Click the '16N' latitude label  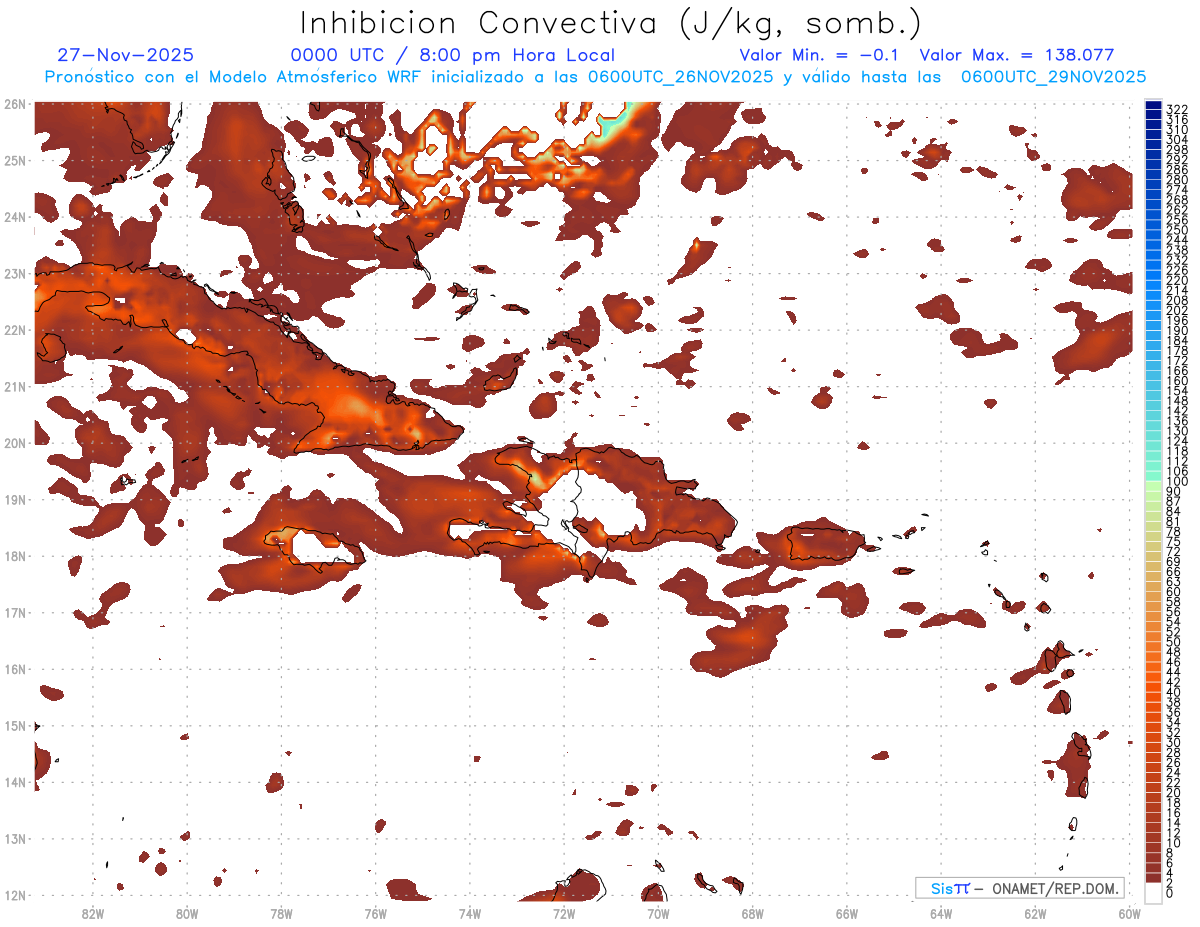tap(15, 669)
